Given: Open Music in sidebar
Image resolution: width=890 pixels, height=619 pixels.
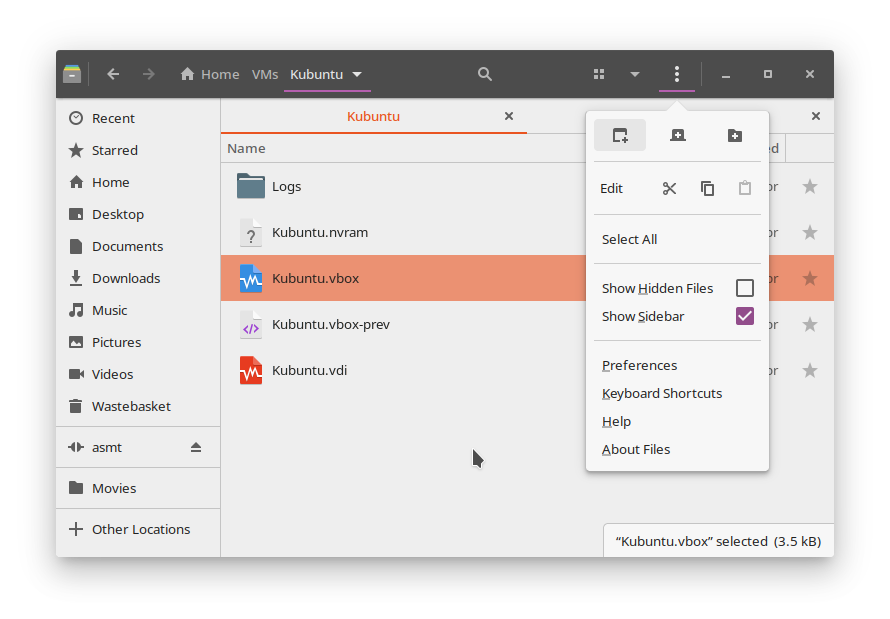Looking at the screenshot, I should tap(138, 310).
